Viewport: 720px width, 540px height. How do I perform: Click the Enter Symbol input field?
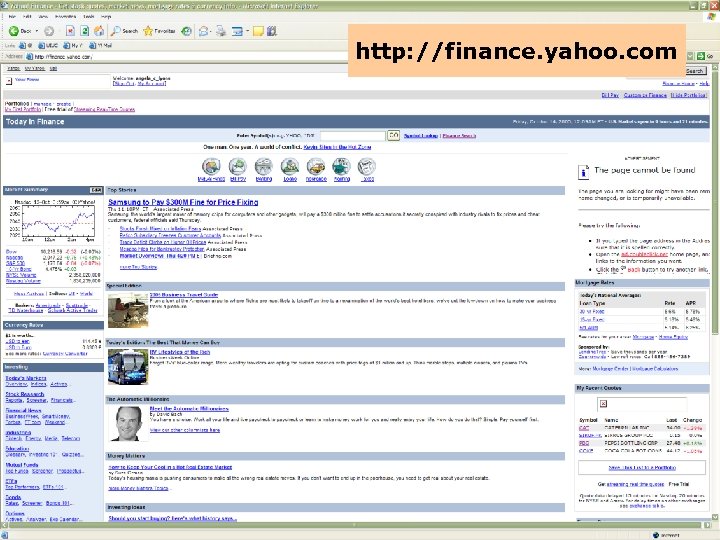[x=353, y=135]
